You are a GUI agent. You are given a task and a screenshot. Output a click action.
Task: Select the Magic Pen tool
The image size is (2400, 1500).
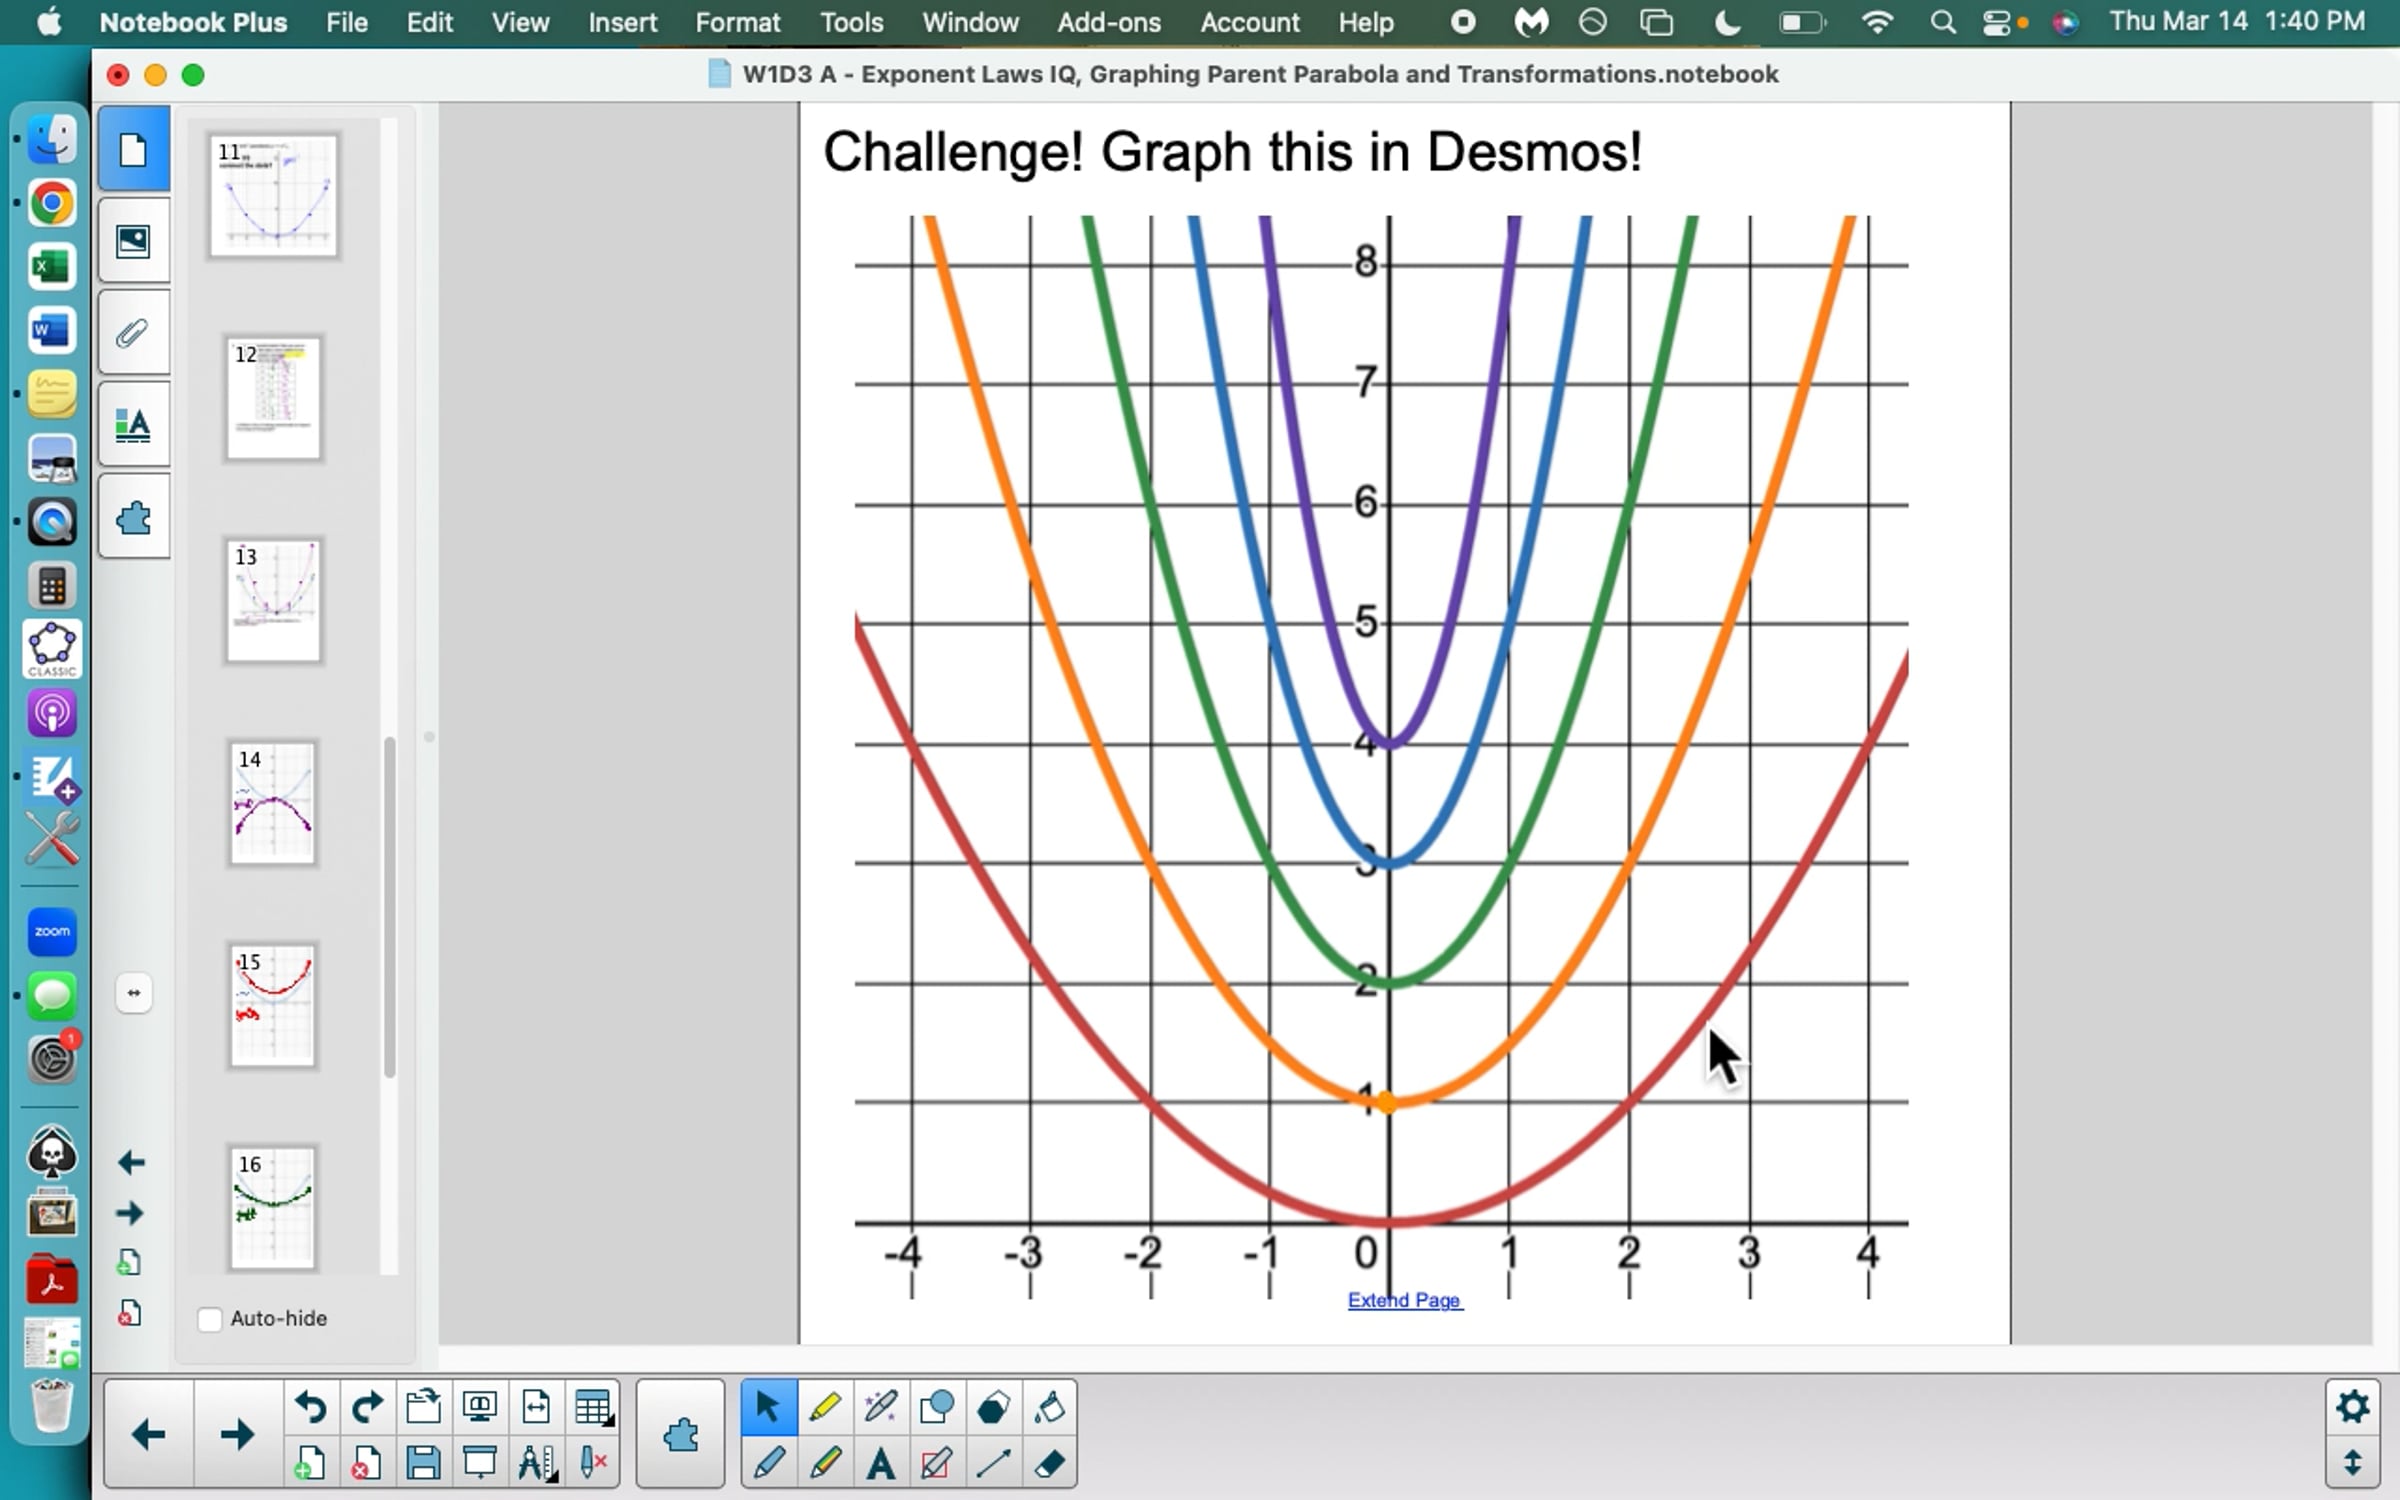pyautogui.click(x=880, y=1407)
